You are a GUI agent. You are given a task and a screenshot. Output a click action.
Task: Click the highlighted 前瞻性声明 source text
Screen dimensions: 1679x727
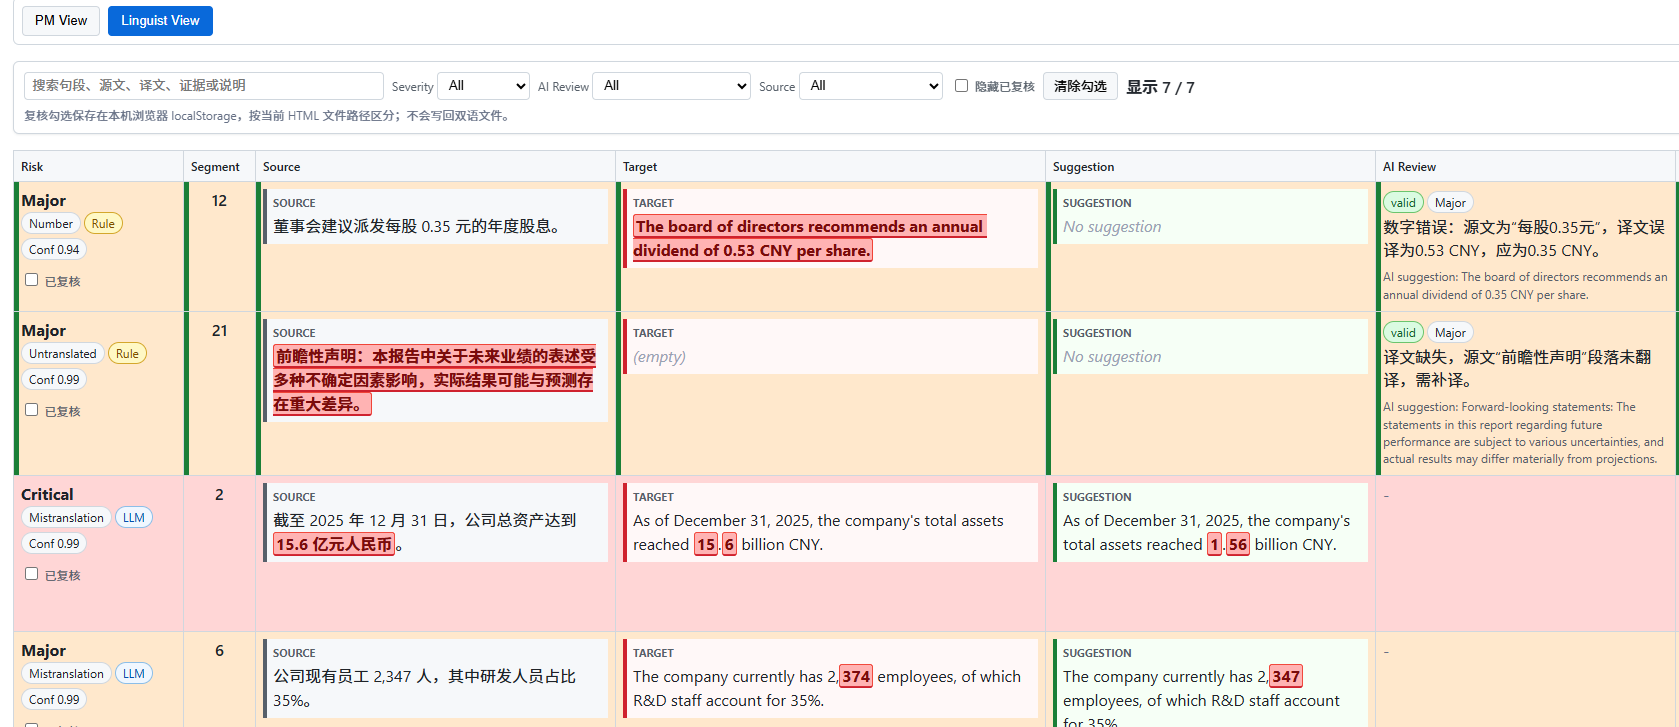tap(435, 380)
